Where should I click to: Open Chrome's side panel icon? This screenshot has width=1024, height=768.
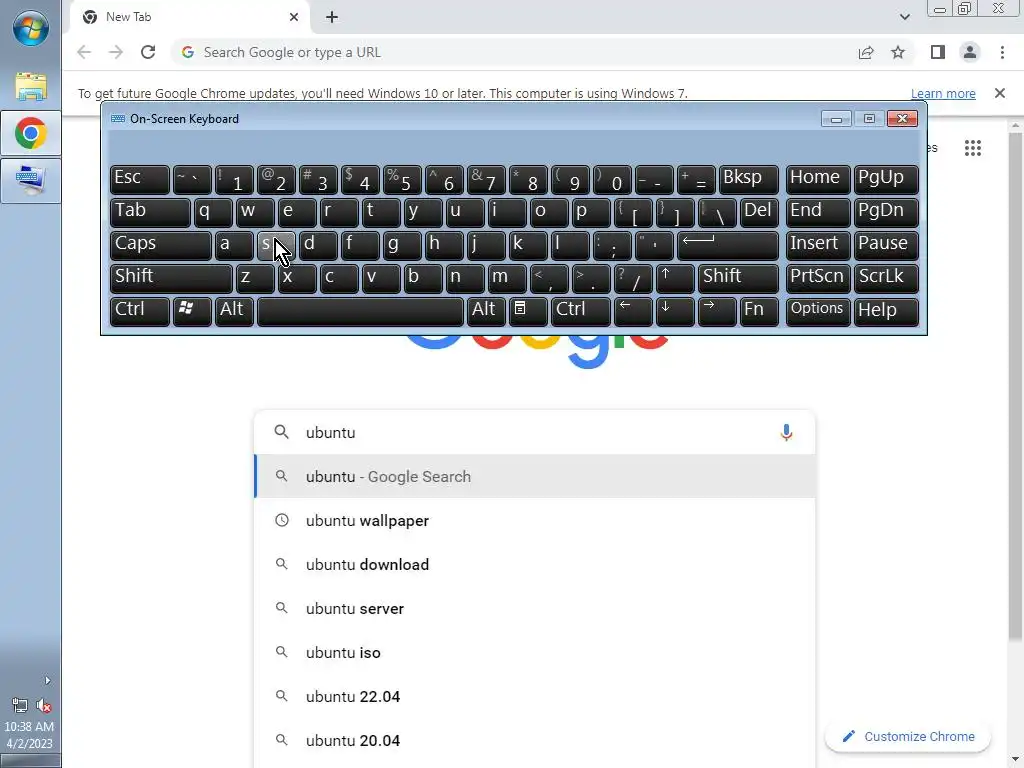(938, 52)
